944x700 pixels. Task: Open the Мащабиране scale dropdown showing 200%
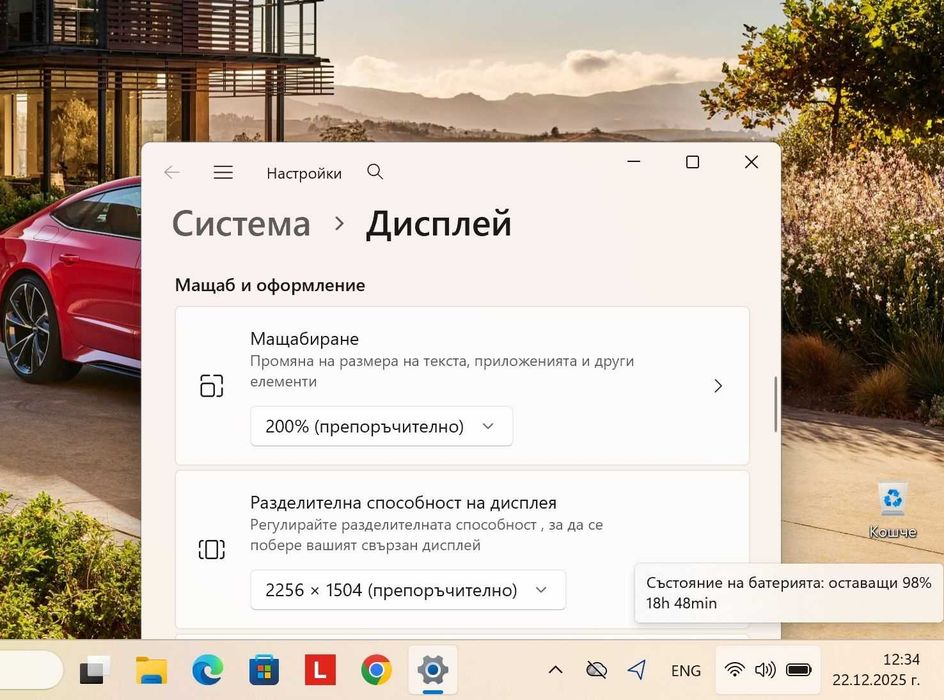[x=381, y=426]
